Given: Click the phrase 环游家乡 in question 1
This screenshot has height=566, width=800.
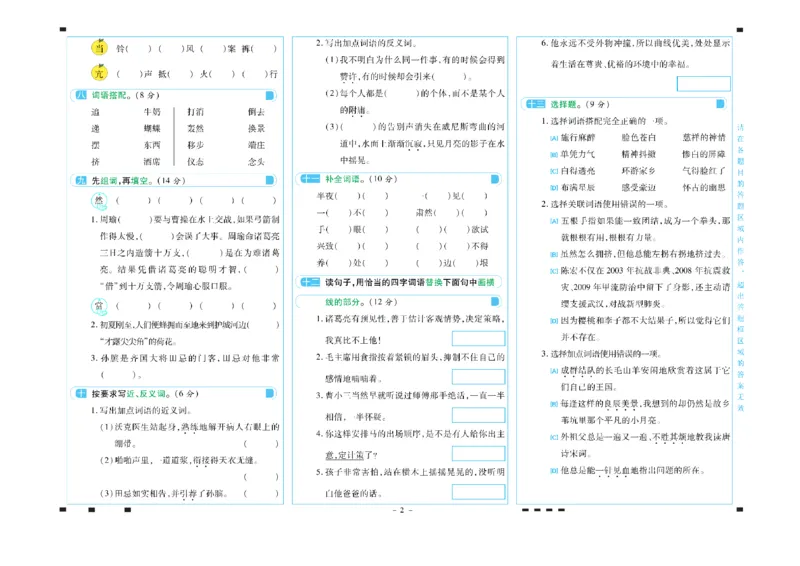Looking at the screenshot, I should pyautogui.click(x=639, y=171).
